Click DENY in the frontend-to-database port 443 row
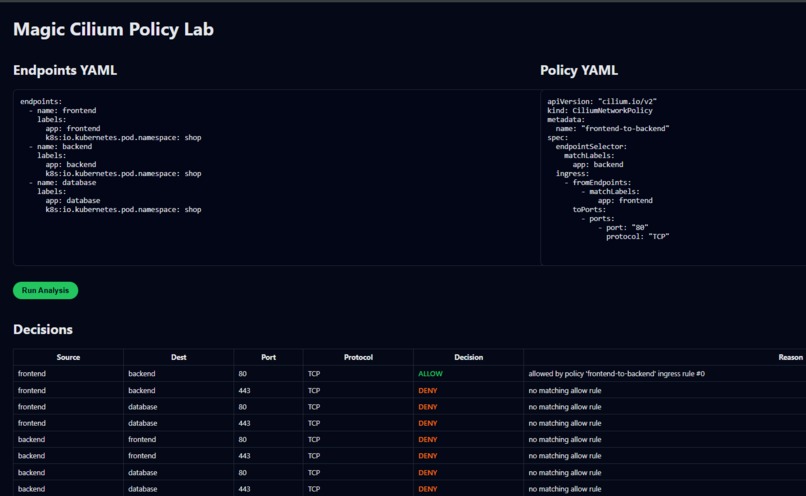The height and width of the screenshot is (496, 806). (x=428, y=424)
